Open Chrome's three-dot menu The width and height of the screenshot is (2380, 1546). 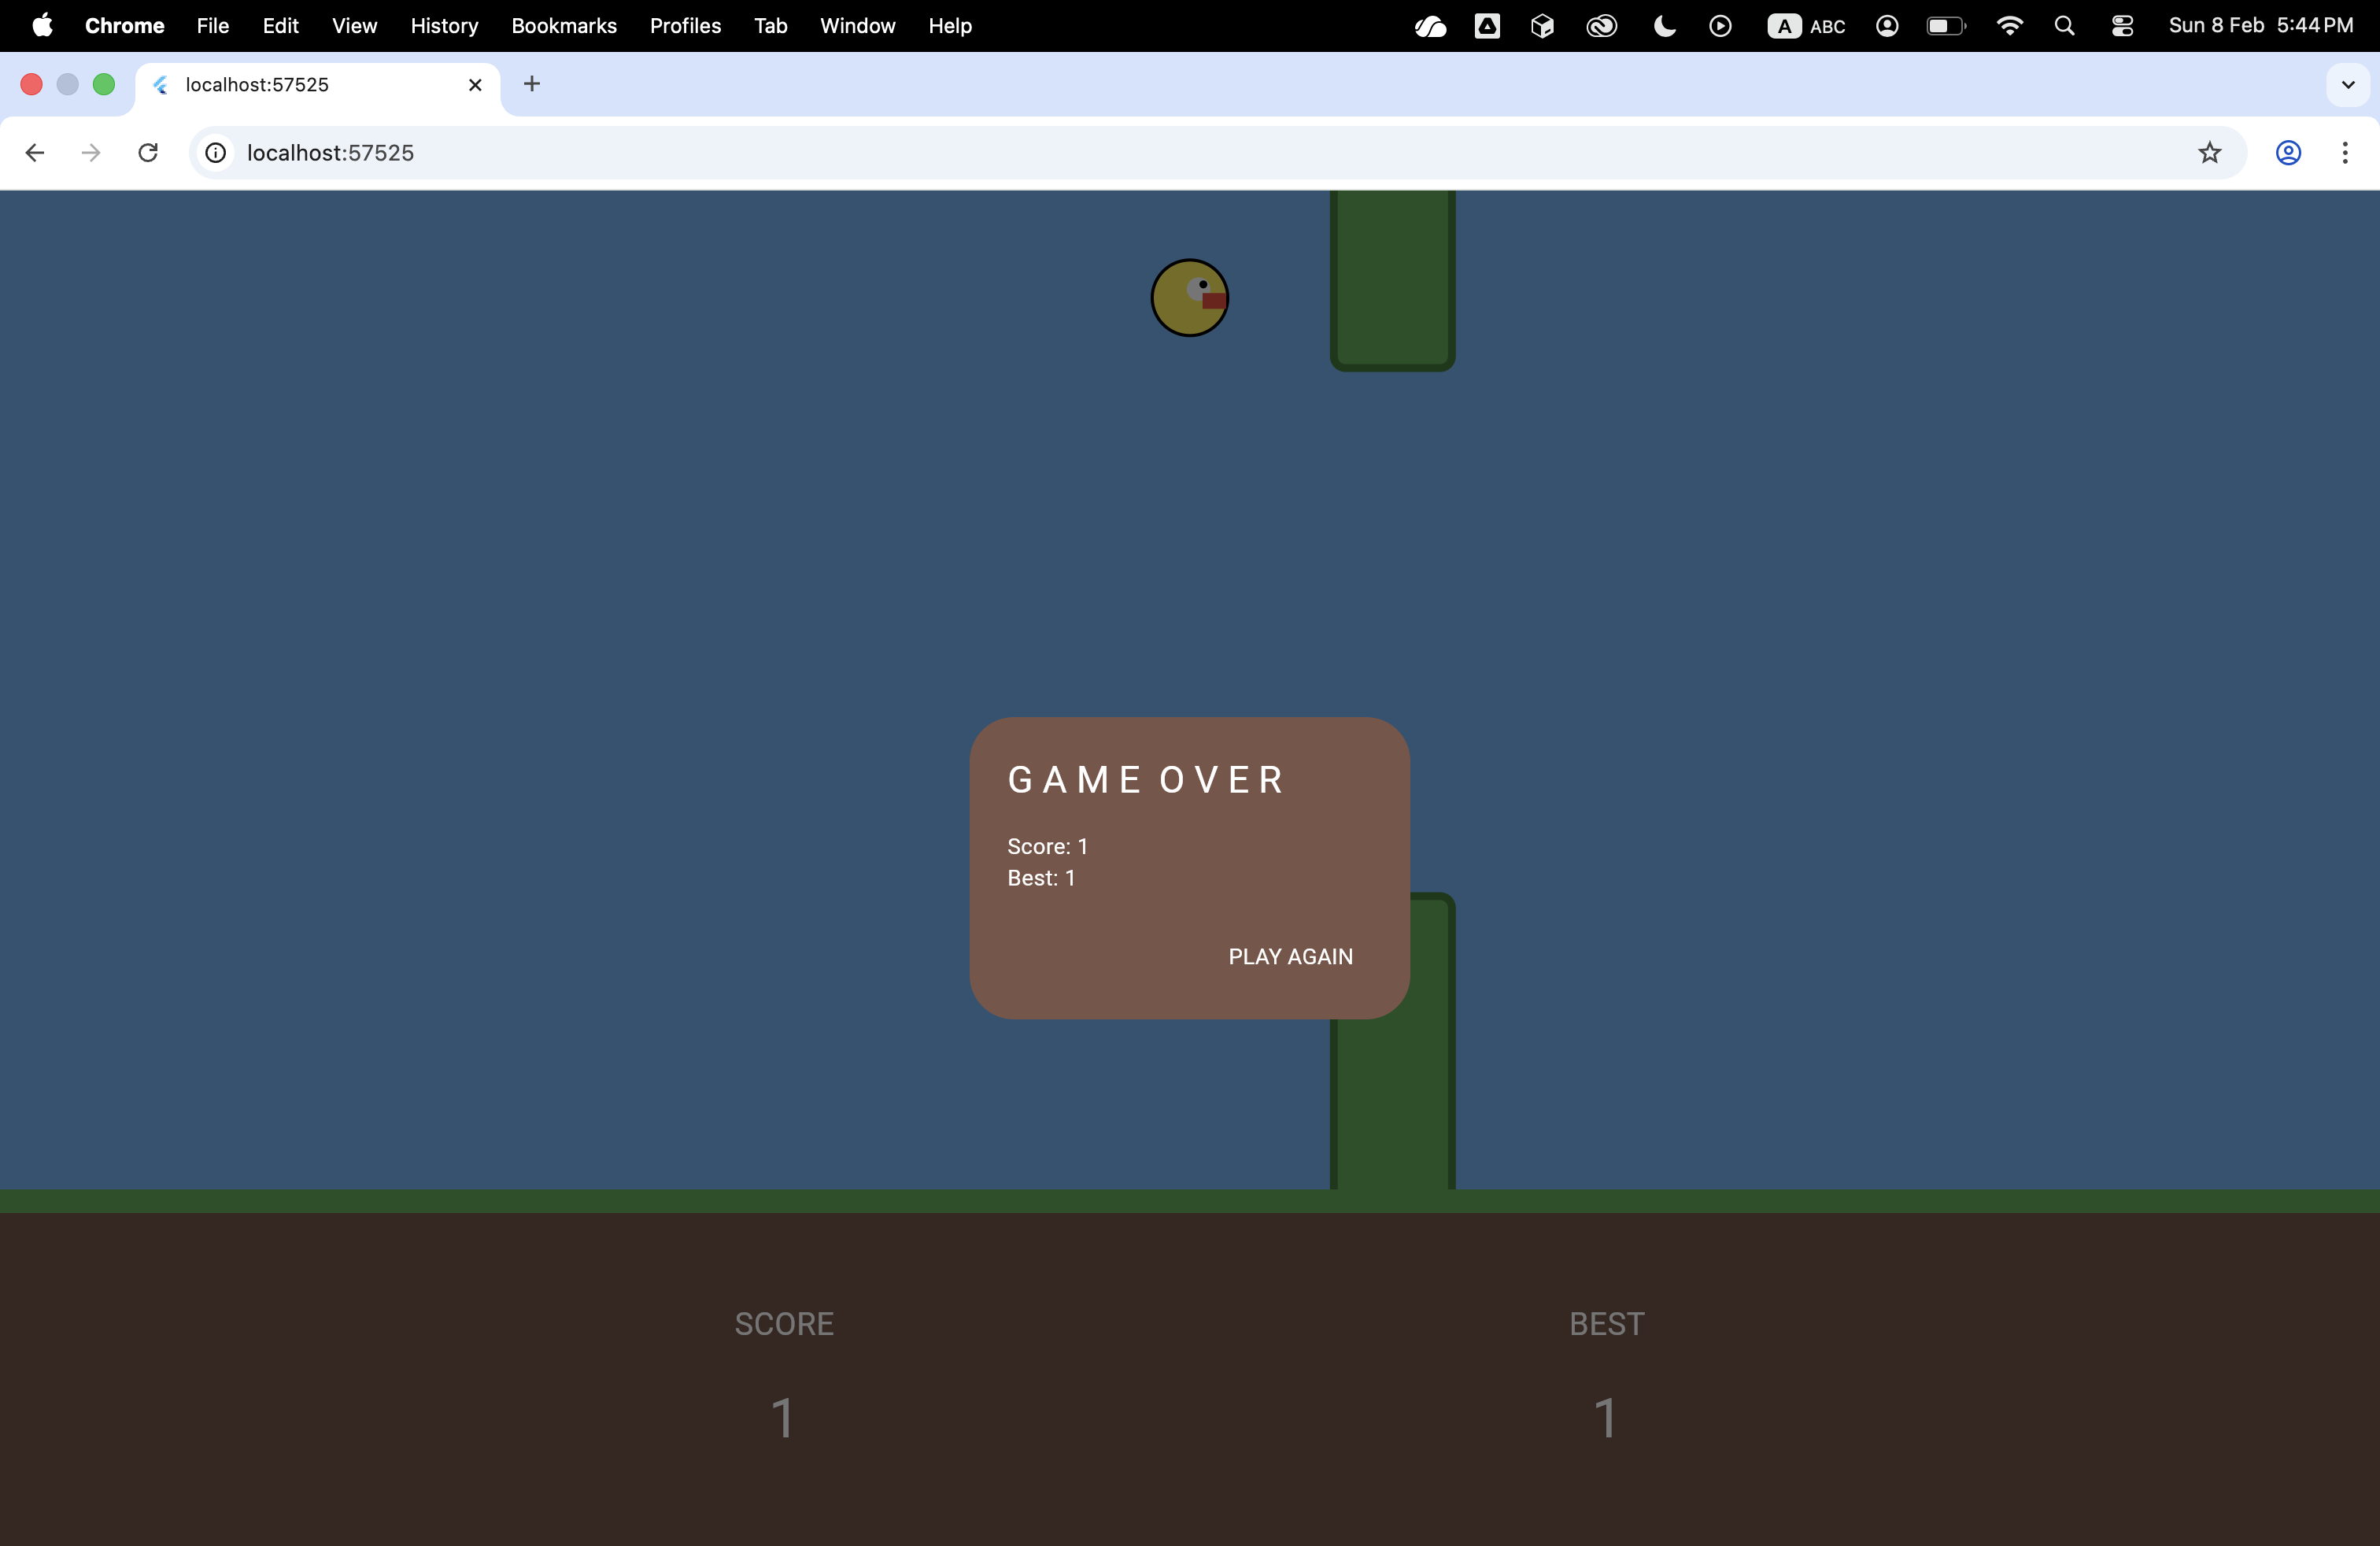(x=2344, y=152)
